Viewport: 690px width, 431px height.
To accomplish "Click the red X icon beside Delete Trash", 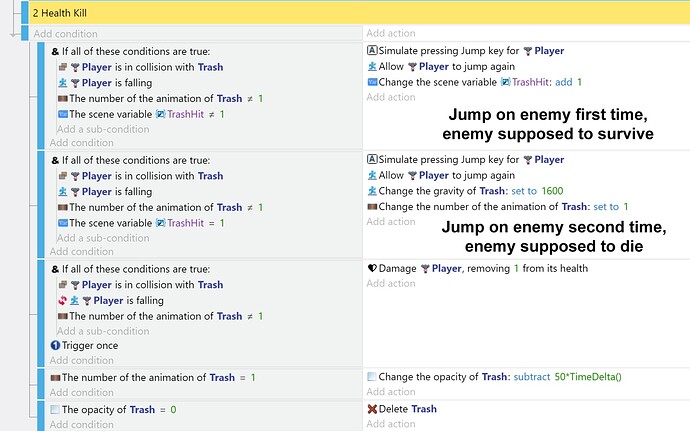I will tap(372, 409).
